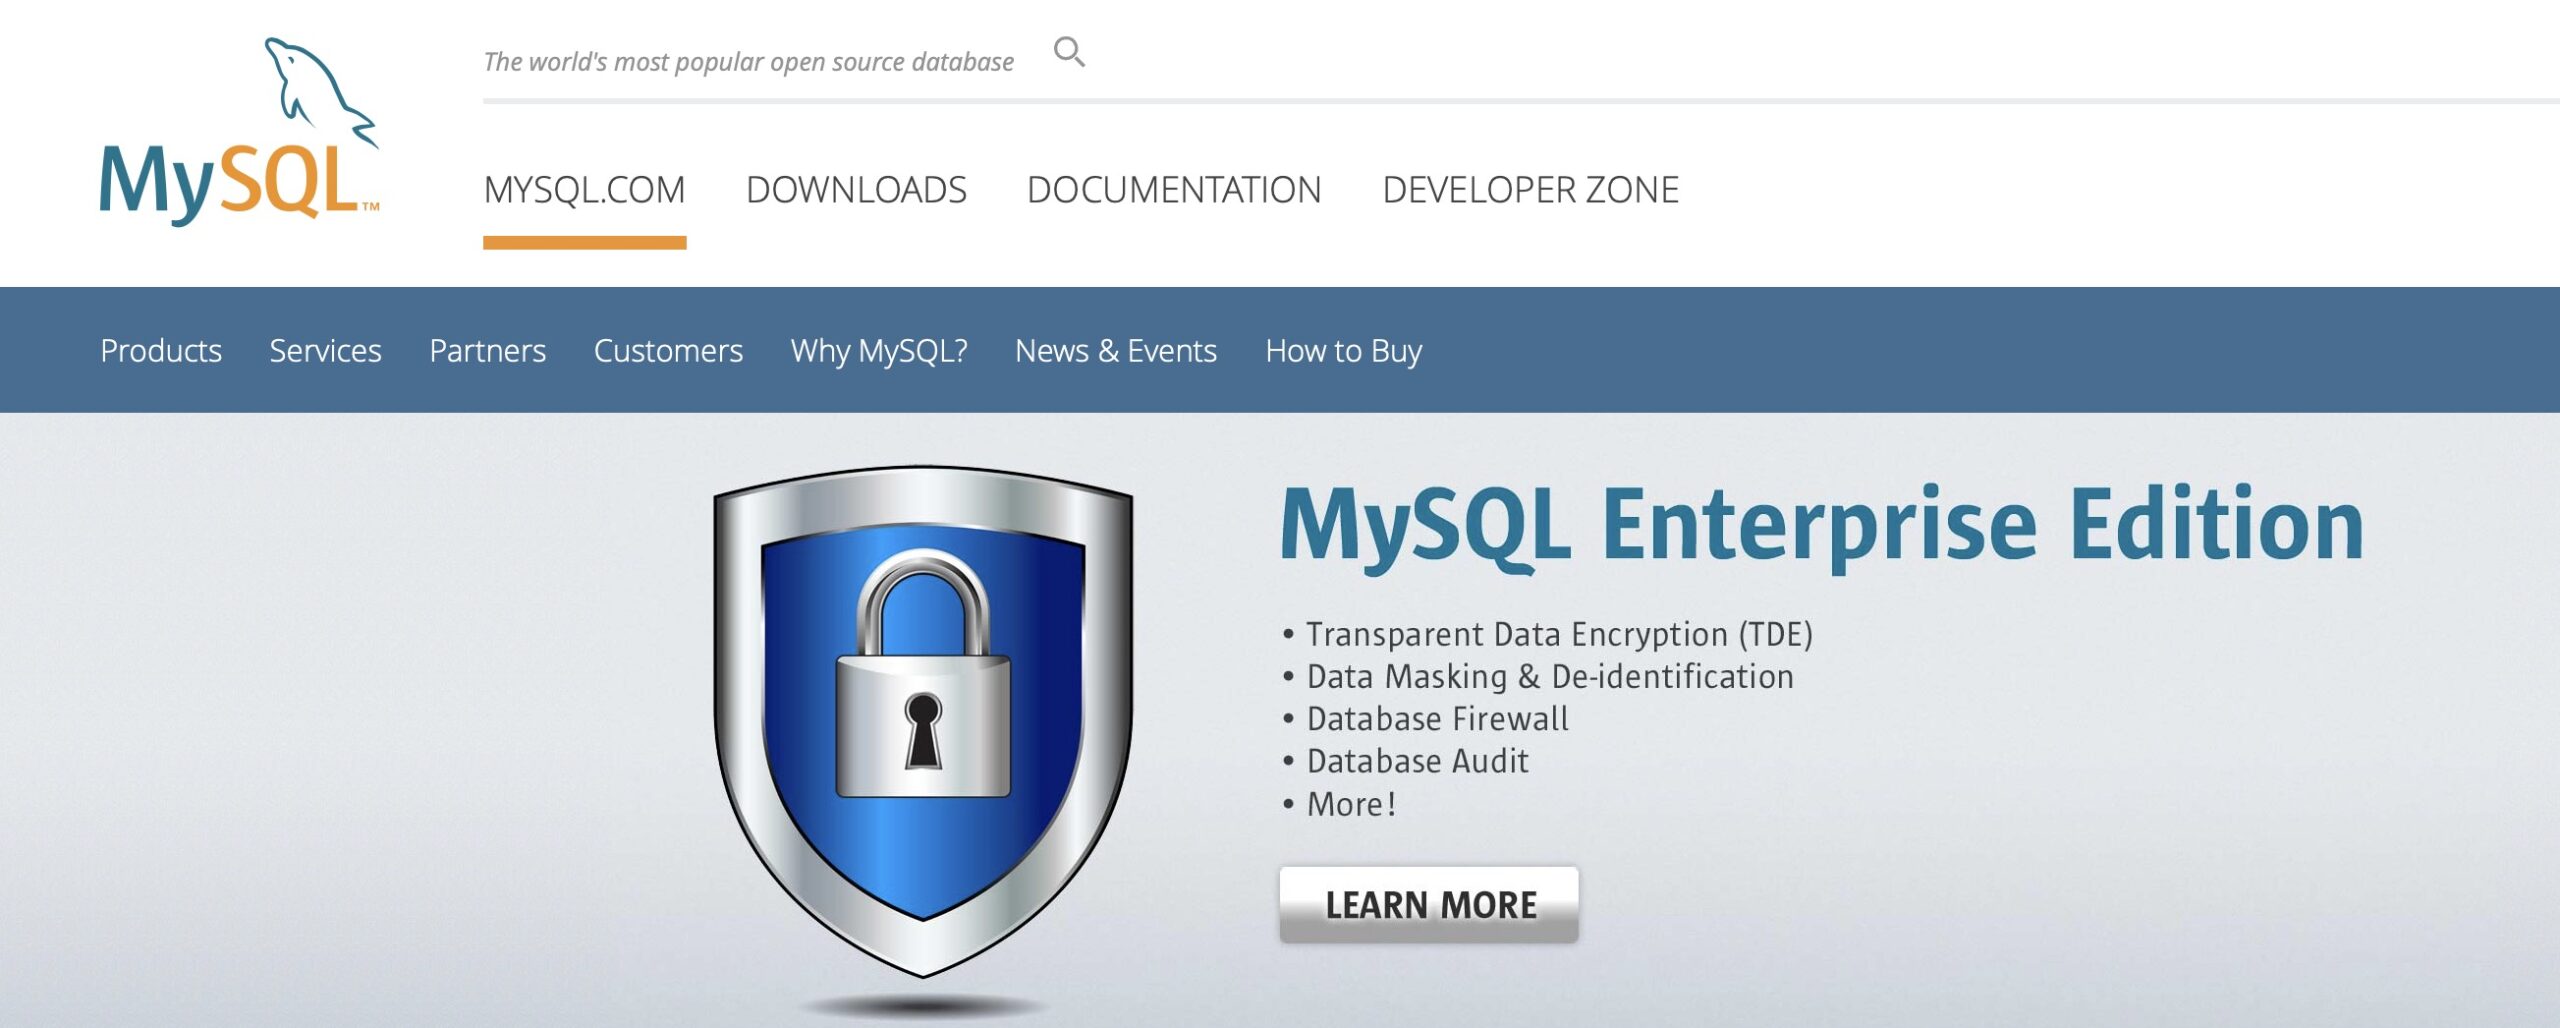The image size is (2560, 1028).
Task: Choose Customers from the navigation bar
Action: 668,351
